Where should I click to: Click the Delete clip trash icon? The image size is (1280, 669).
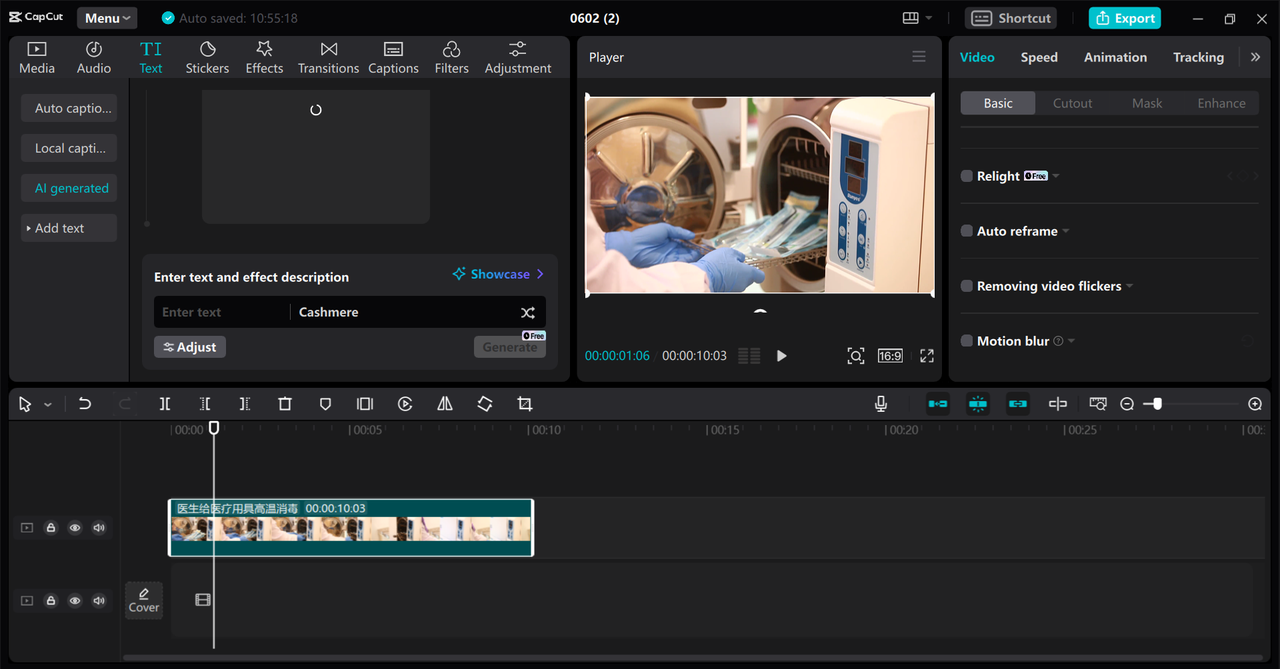coord(285,404)
